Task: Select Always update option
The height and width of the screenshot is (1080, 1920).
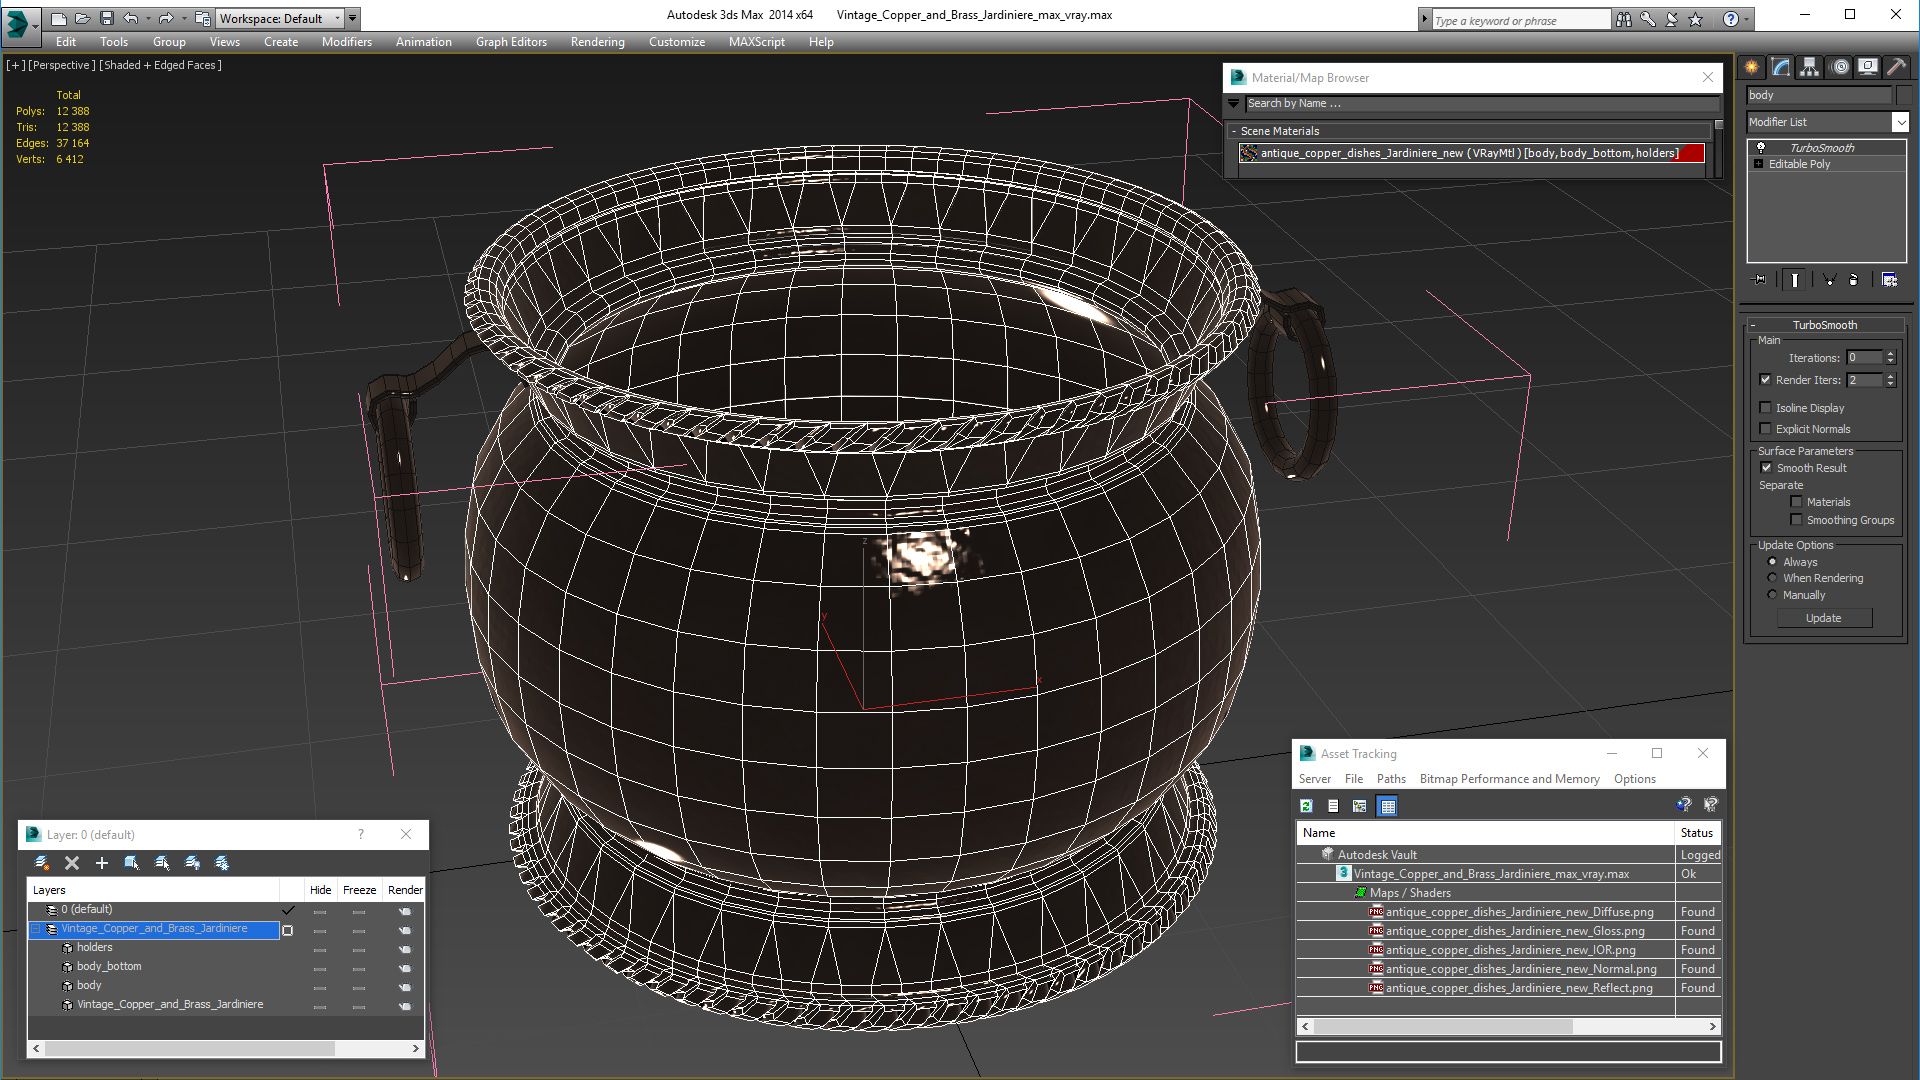Action: (1772, 562)
